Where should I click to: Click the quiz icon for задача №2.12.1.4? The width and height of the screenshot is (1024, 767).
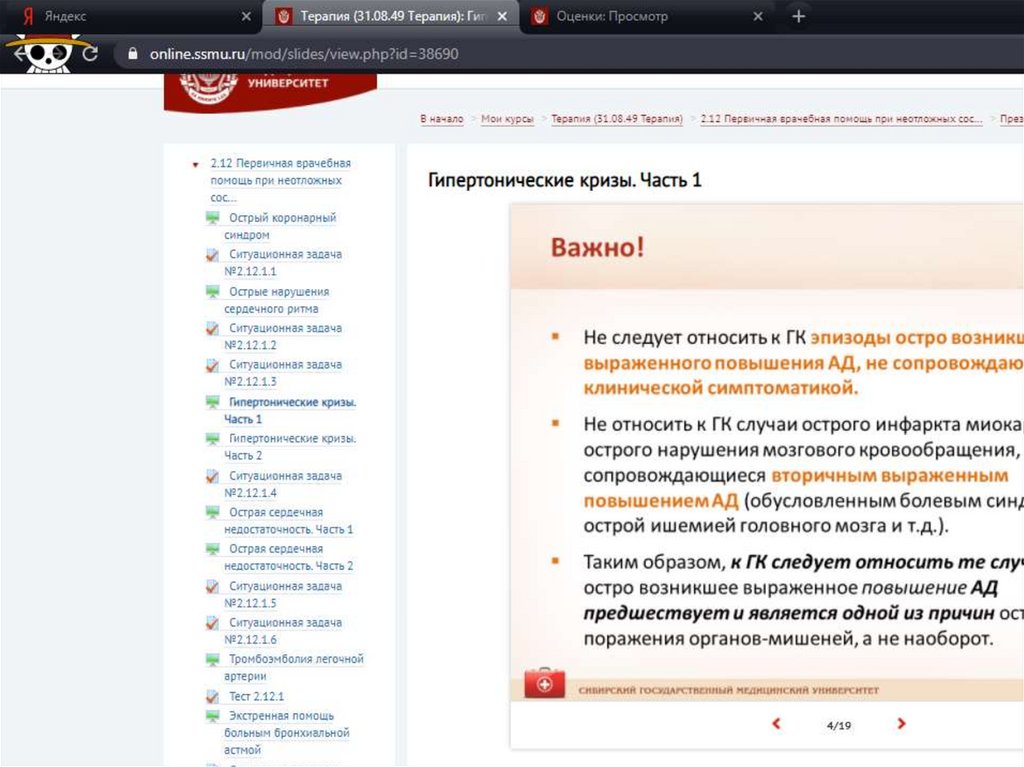(212, 476)
